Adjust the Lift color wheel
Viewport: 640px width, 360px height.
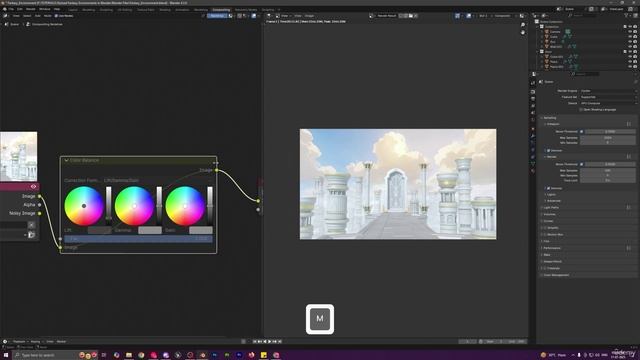[x=84, y=206]
